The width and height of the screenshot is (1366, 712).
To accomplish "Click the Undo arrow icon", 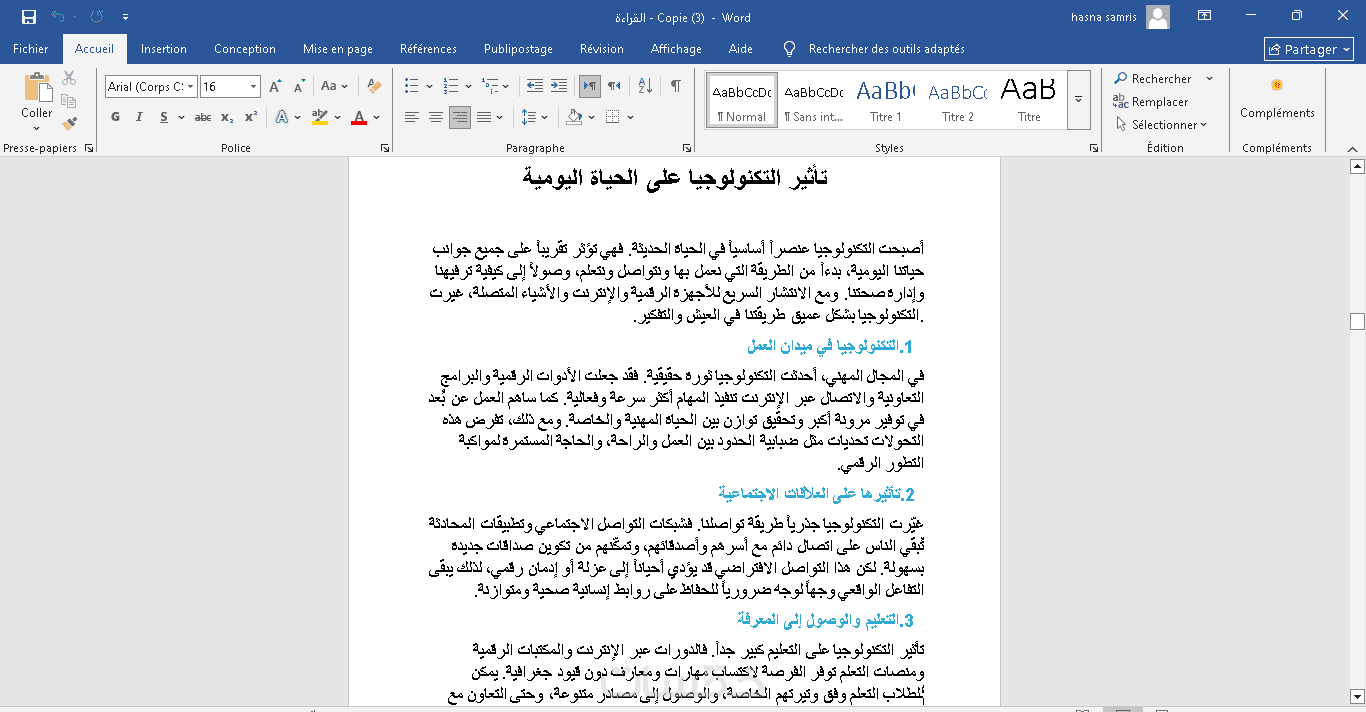I will point(57,16).
